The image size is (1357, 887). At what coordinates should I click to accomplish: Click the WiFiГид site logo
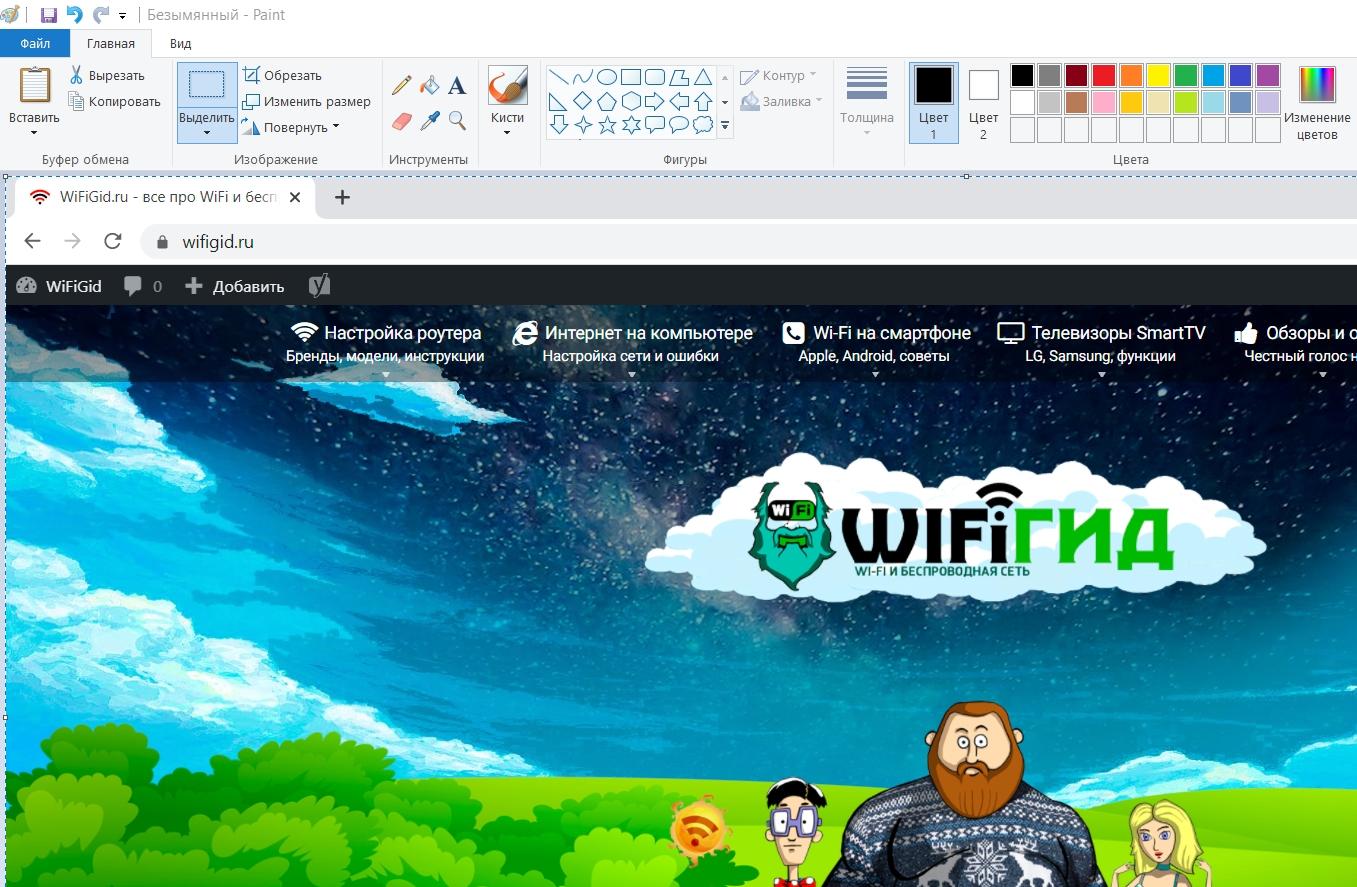pos(957,529)
